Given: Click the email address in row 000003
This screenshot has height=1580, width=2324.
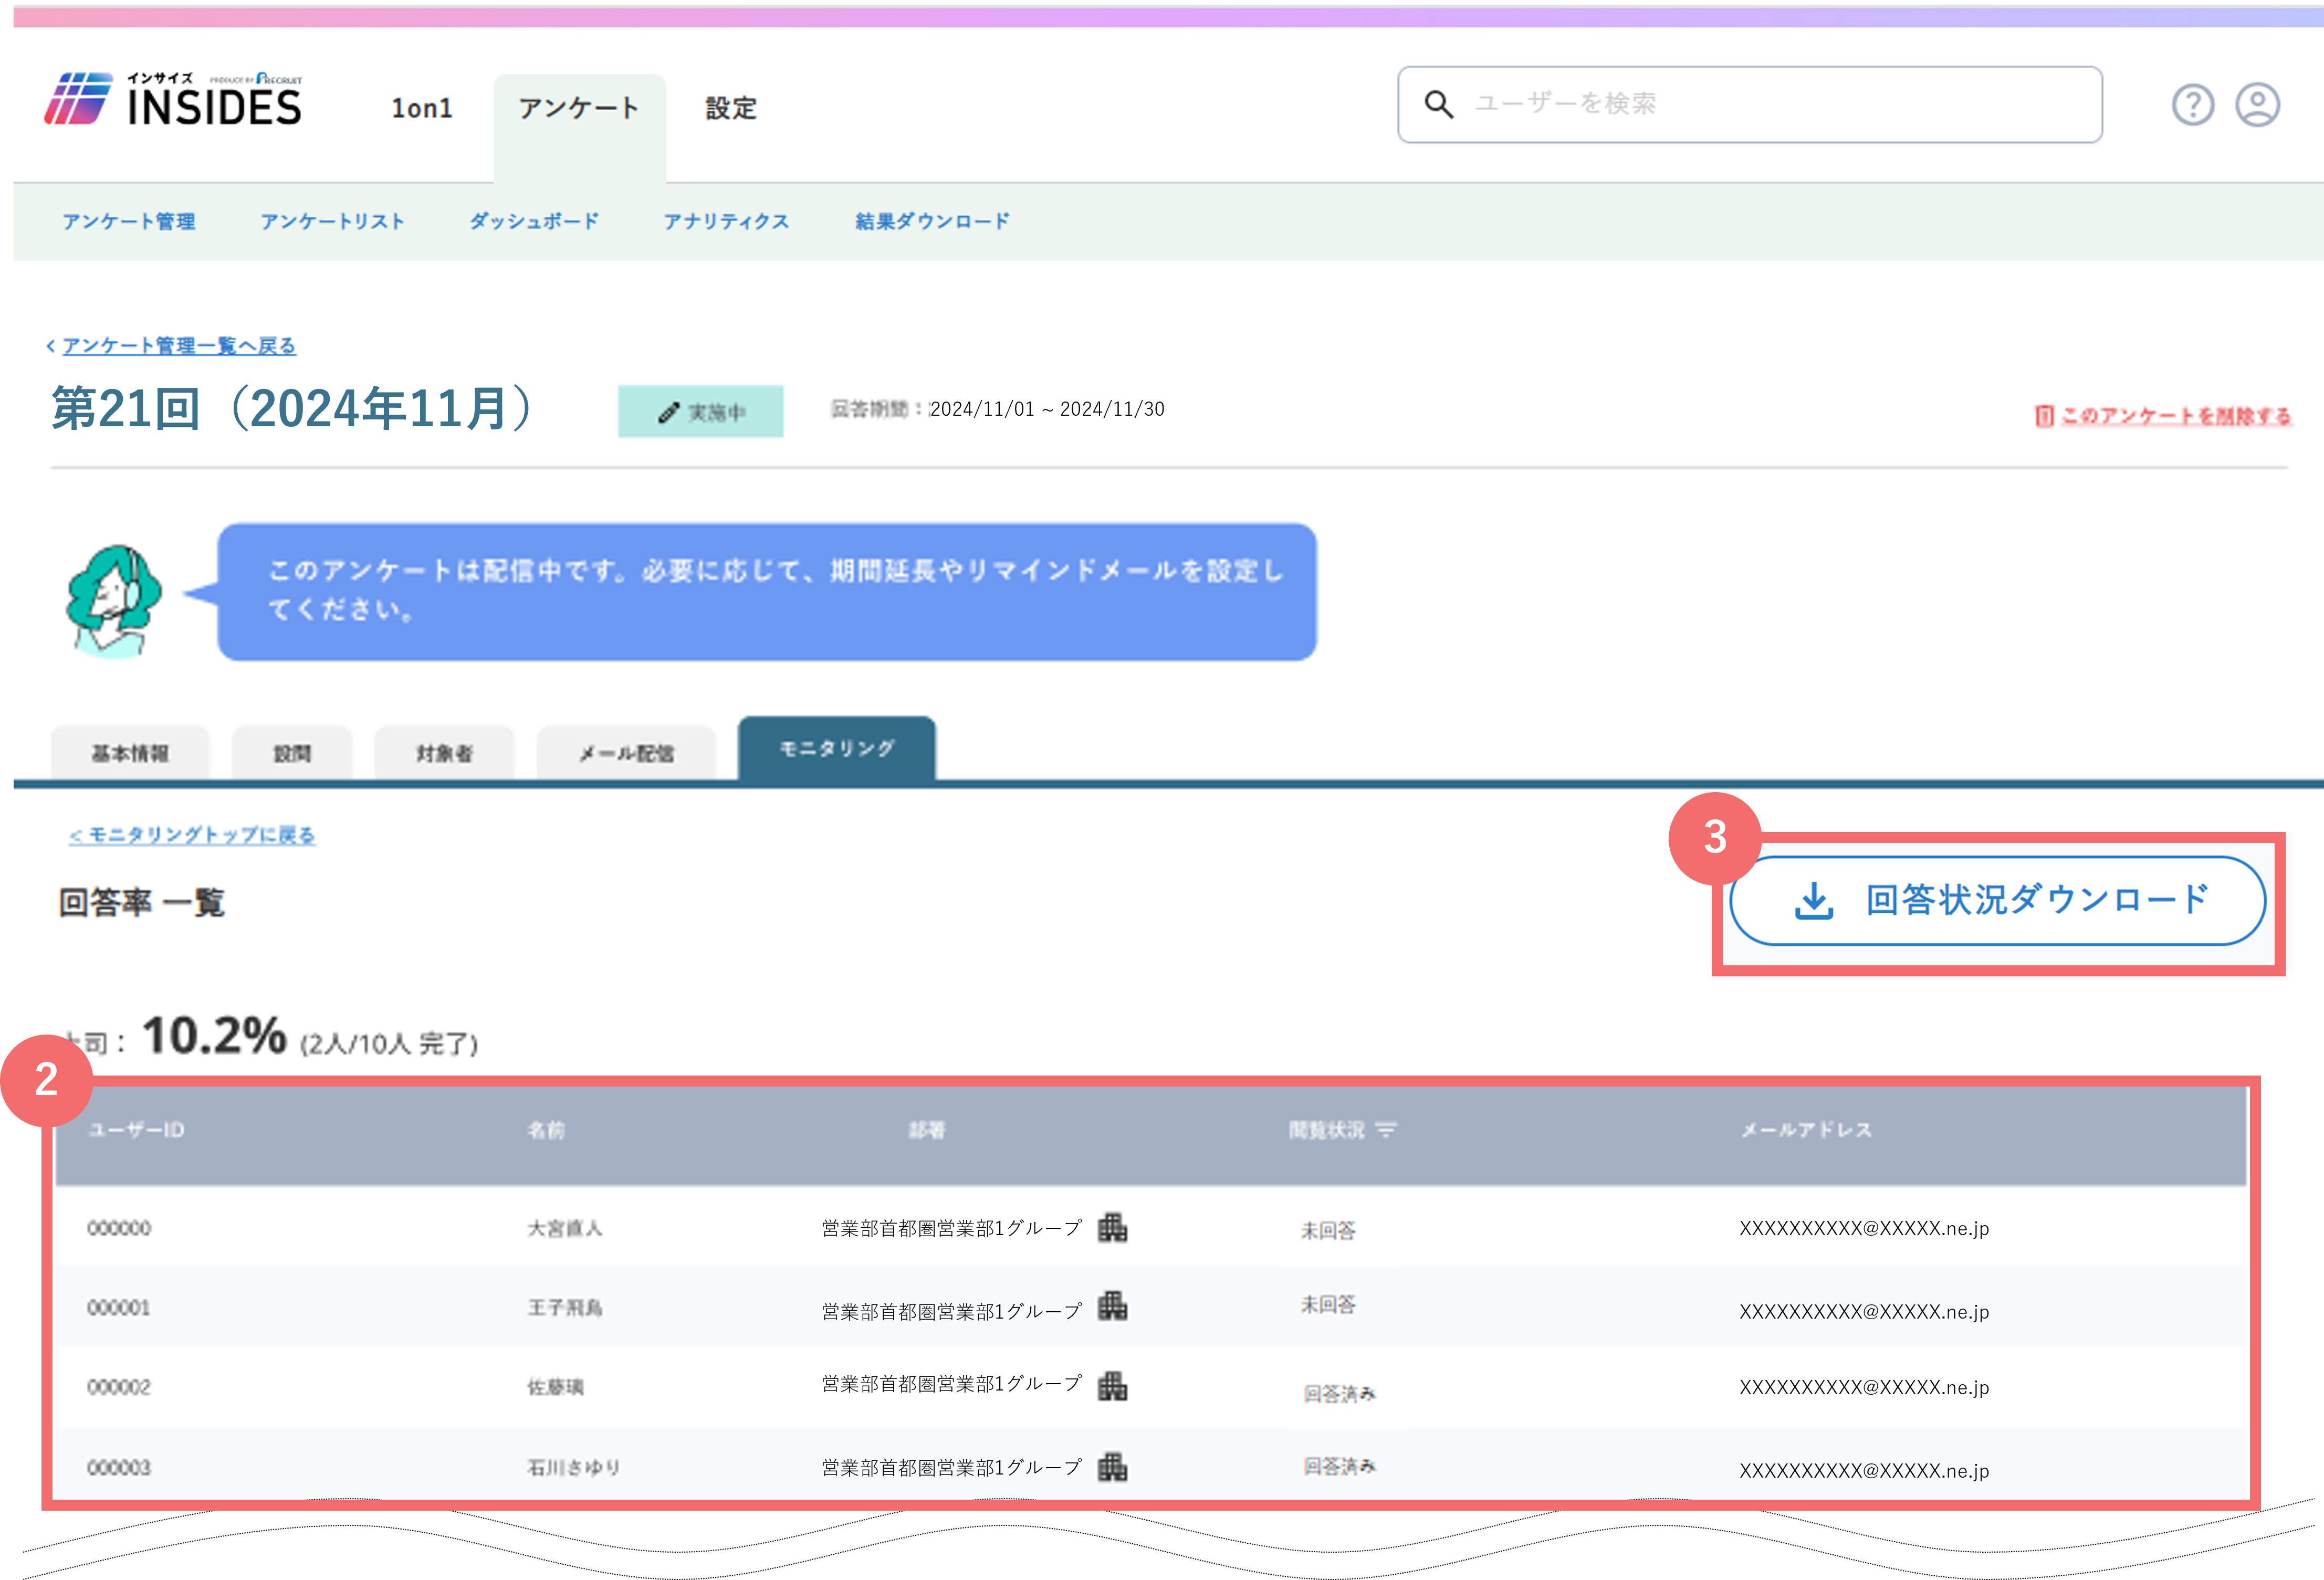Looking at the screenshot, I should click(1864, 1470).
